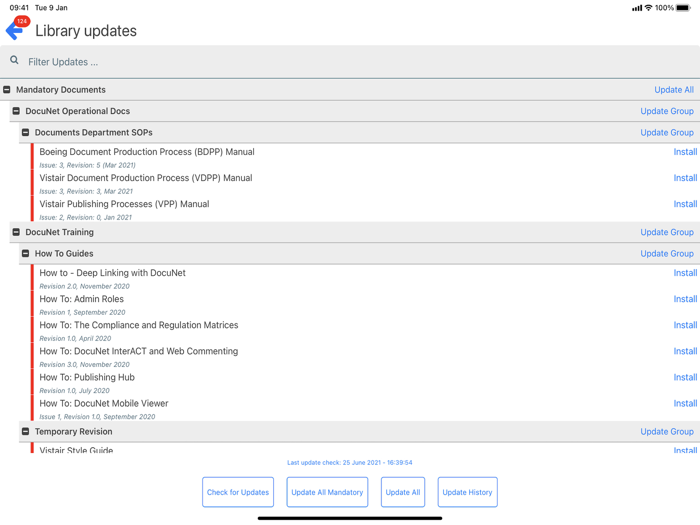Install How To: DocuNet Mobile Viewer
The width and height of the screenshot is (700, 525).
click(x=685, y=404)
